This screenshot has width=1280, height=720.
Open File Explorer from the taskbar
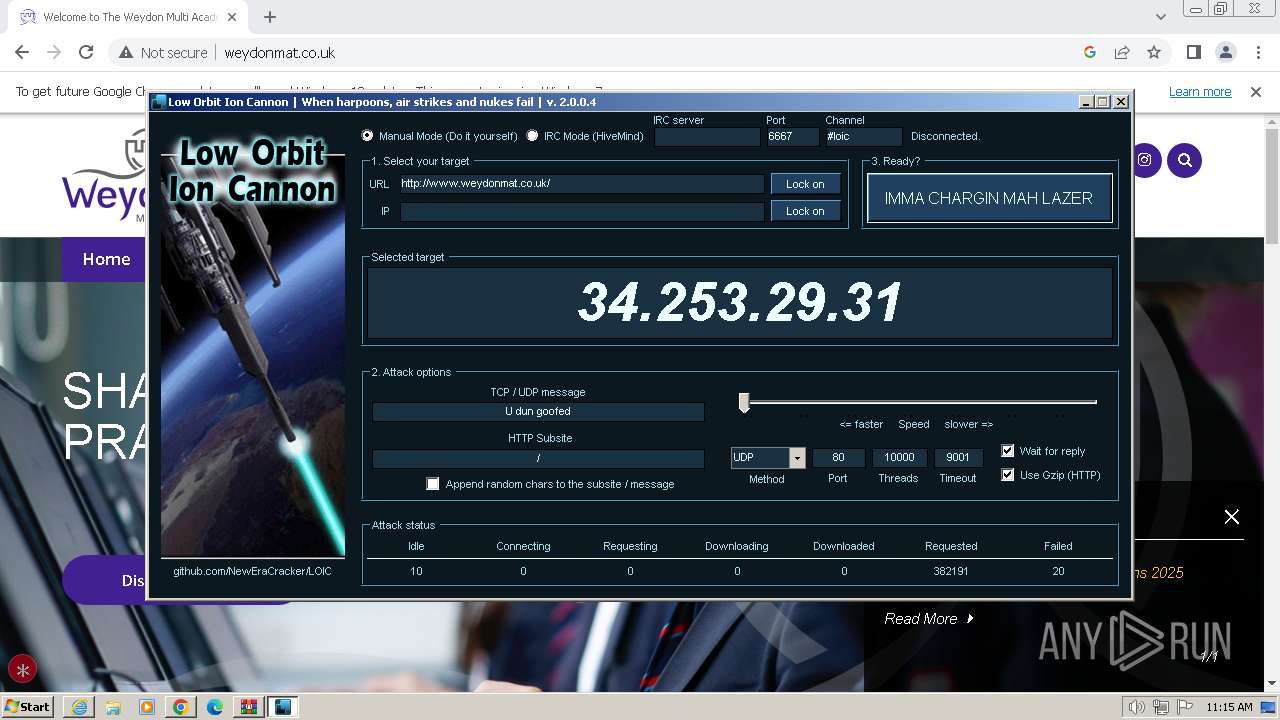point(112,707)
